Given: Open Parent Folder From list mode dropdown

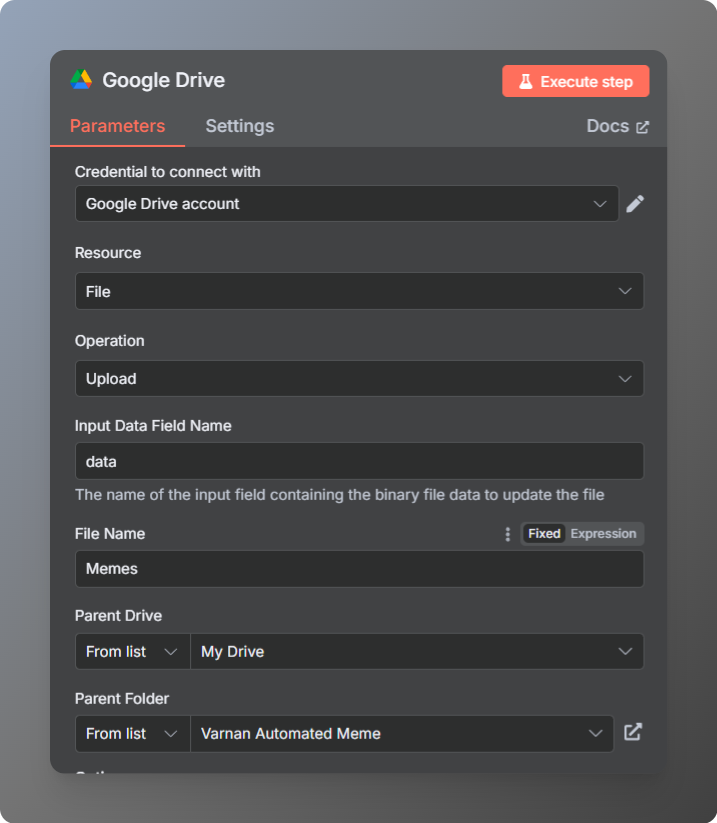Looking at the screenshot, I should (133, 734).
